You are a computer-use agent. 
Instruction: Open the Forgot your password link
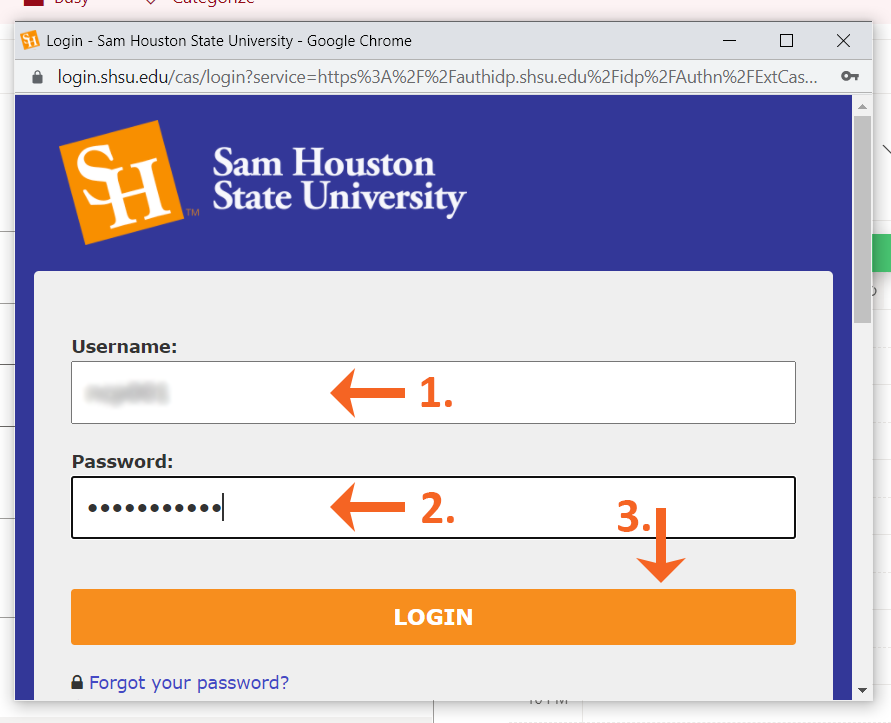(190, 682)
